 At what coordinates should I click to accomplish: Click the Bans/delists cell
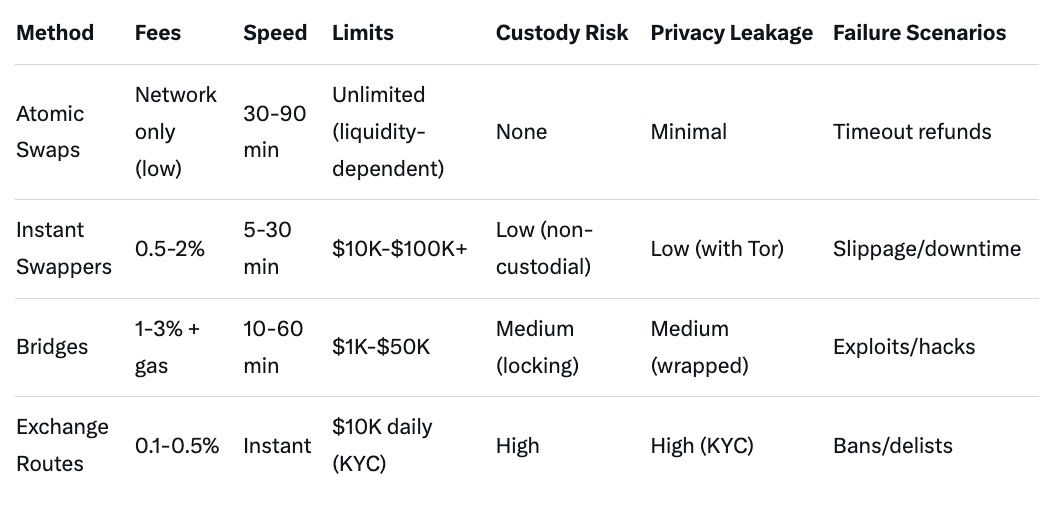(893, 445)
